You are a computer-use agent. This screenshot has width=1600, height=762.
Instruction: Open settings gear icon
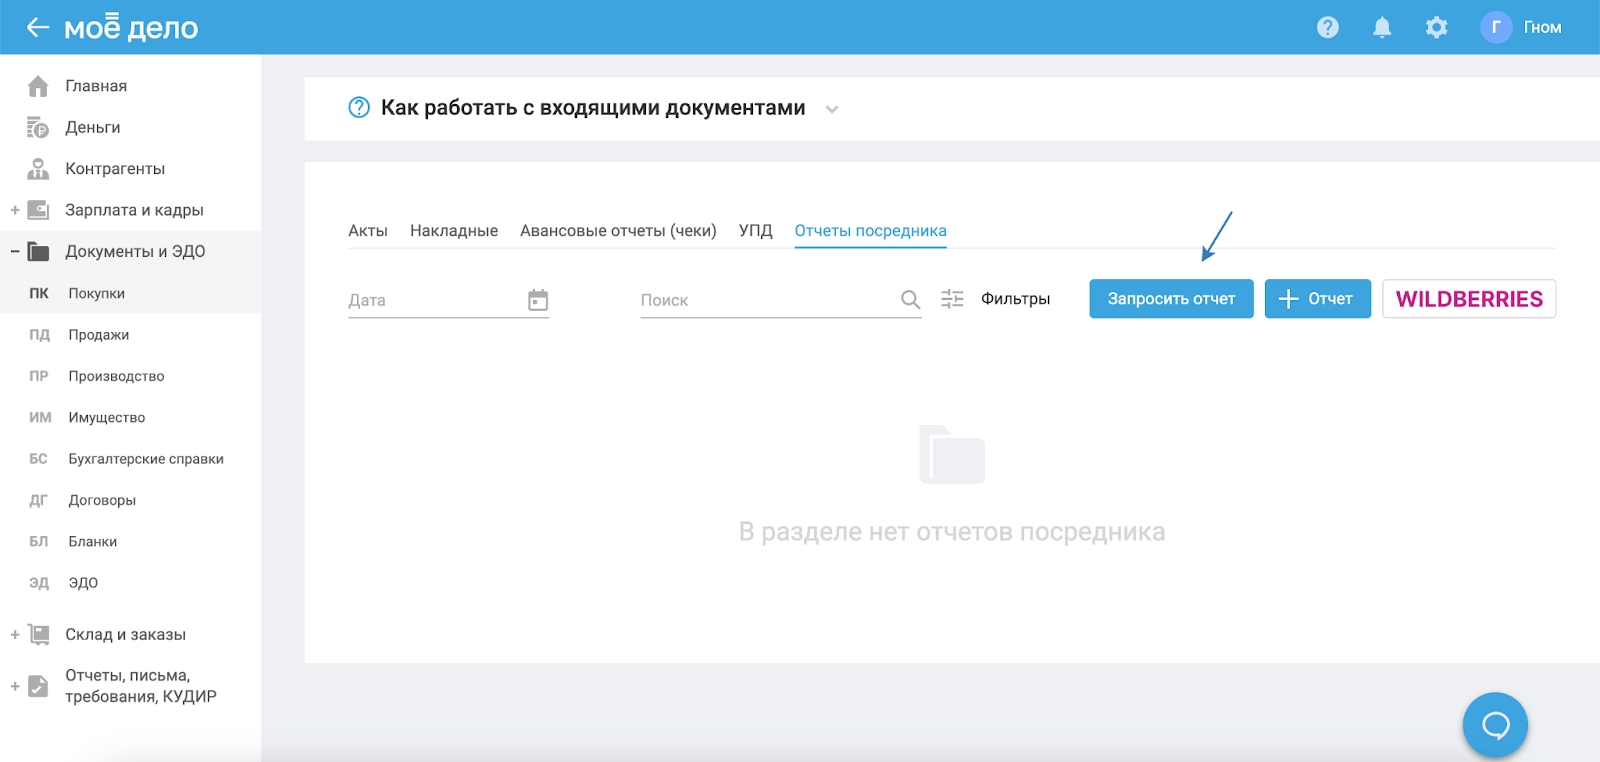[1436, 27]
